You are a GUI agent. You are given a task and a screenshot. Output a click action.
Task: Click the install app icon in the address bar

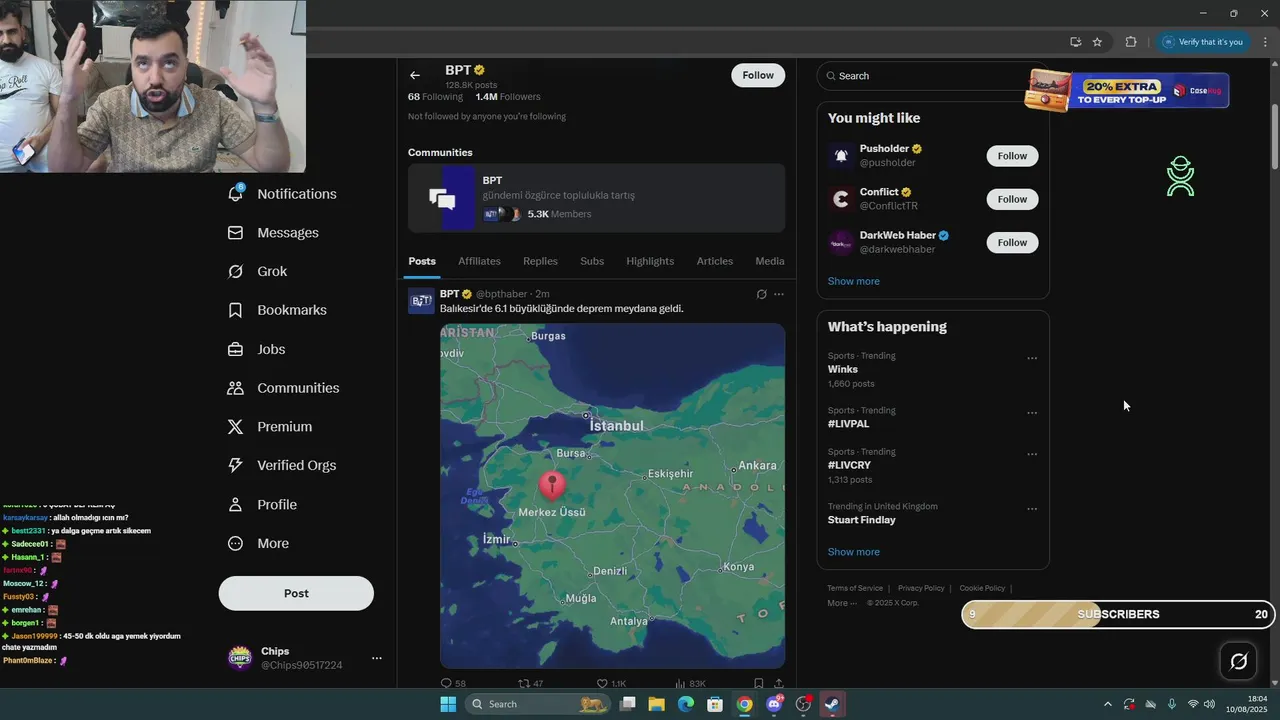tap(1075, 42)
